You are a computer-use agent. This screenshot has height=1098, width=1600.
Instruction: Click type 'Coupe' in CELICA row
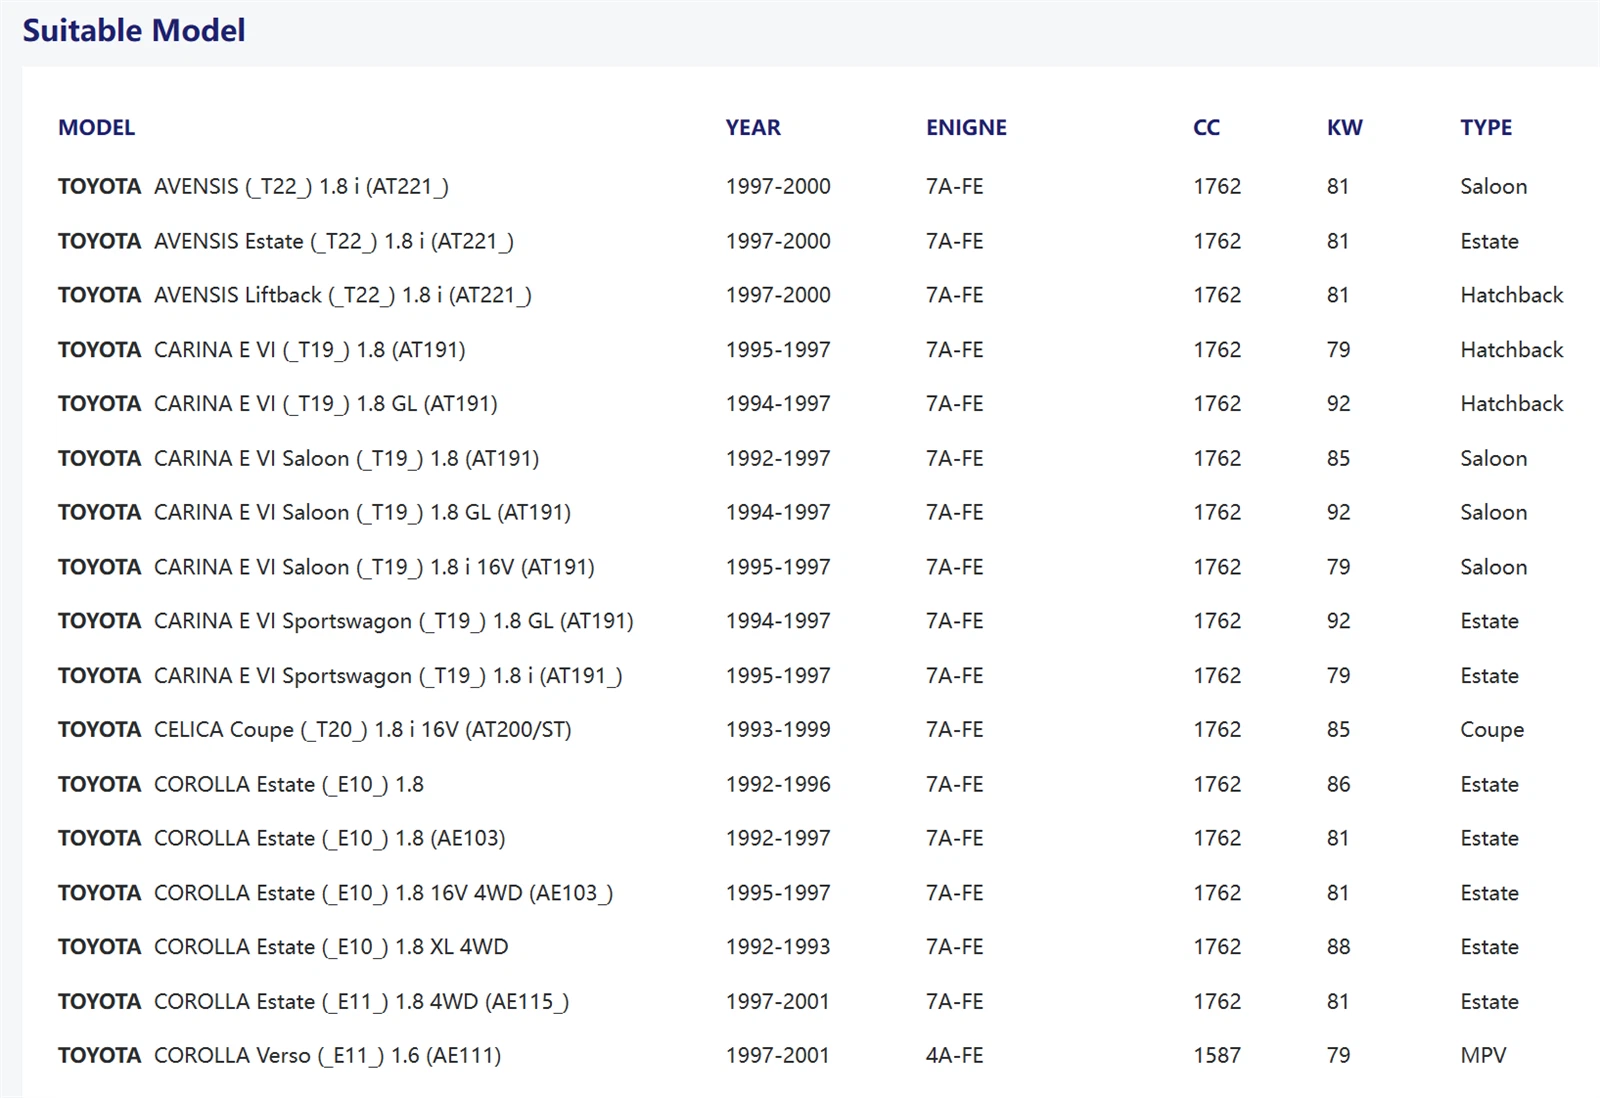click(x=1492, y=730)
